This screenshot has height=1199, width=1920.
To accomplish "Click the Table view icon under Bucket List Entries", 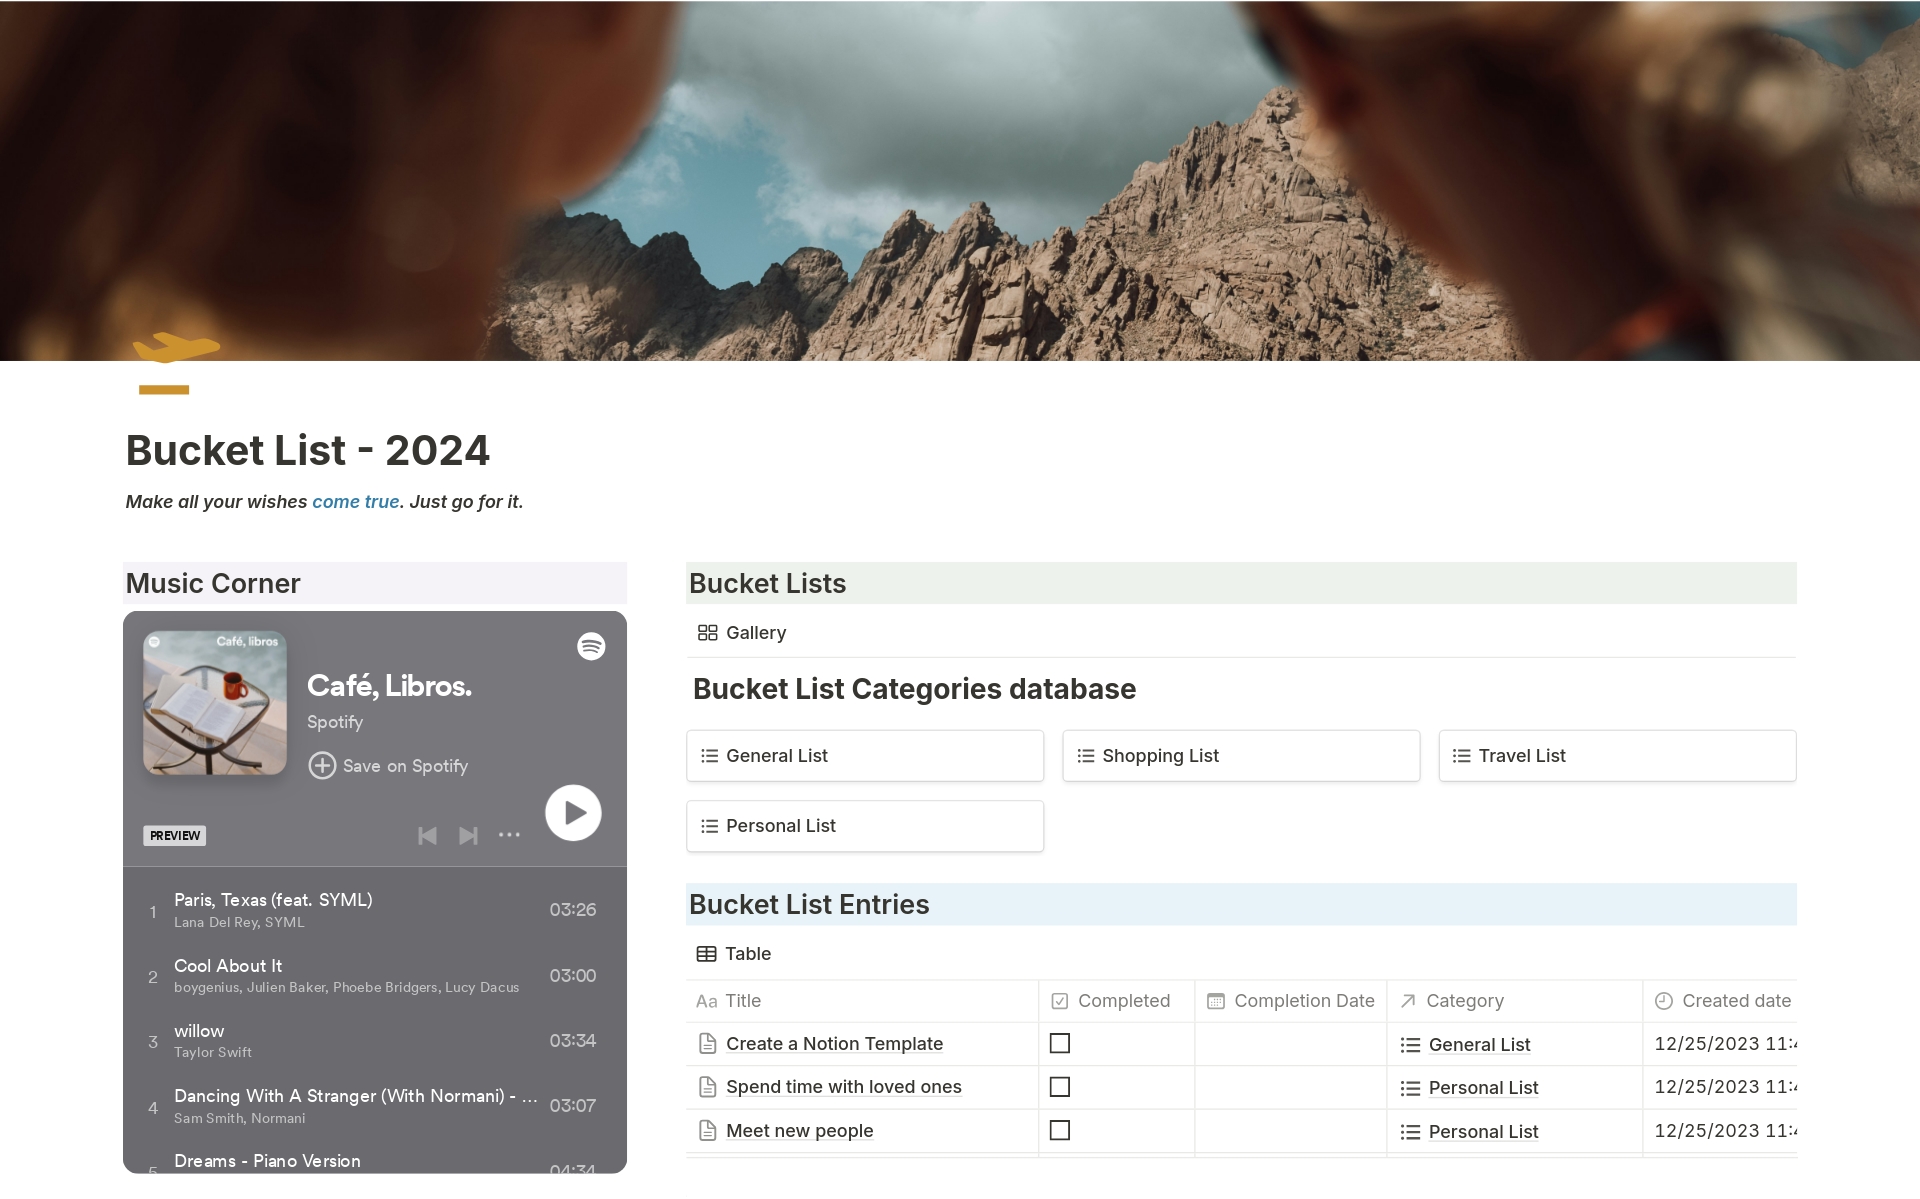I will pyautogui.click(x=707, y=954).
